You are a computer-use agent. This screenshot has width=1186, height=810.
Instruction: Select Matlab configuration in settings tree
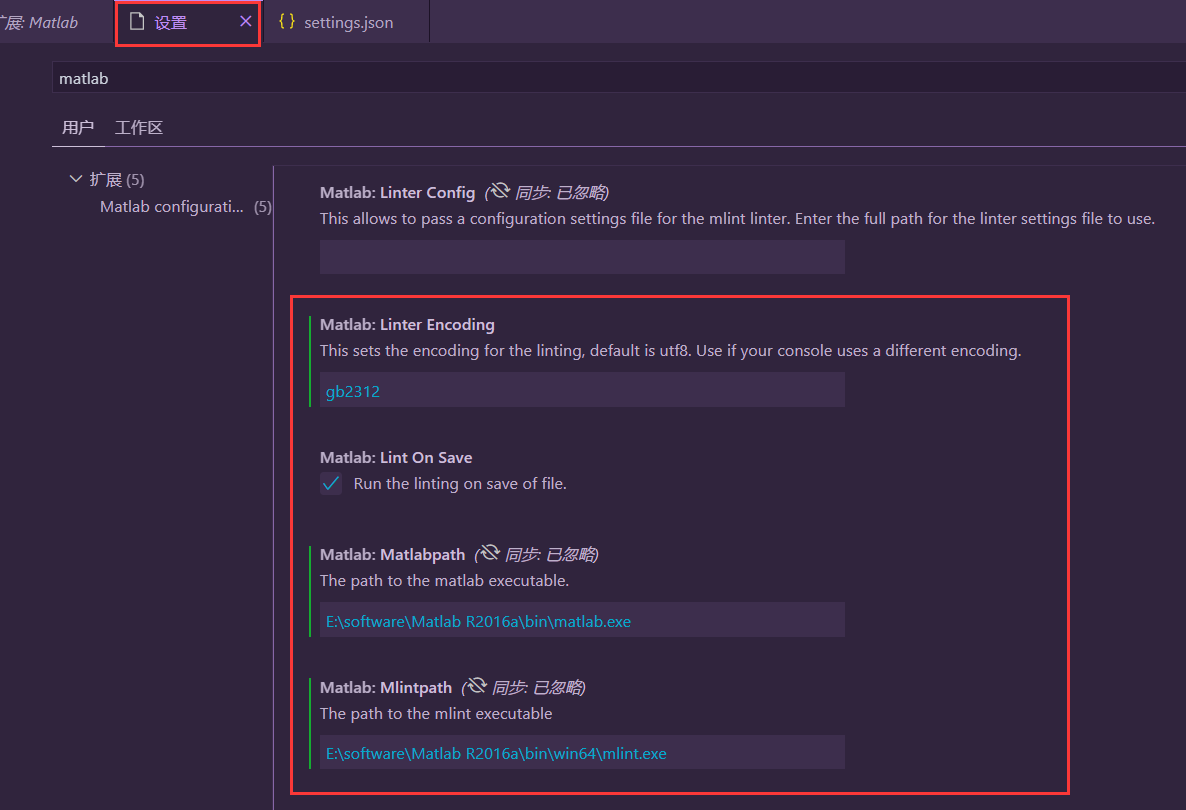pyautogui.click(x=172, y=206)
